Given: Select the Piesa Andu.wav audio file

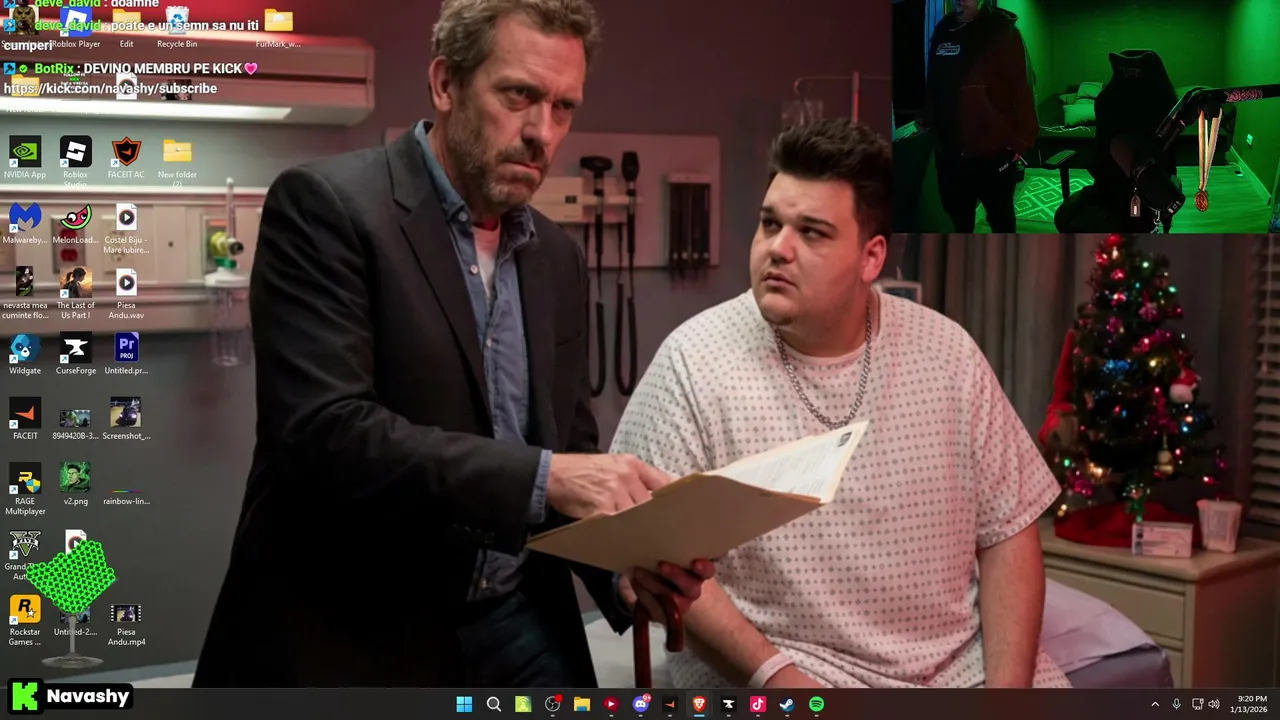Looking at the screenshot, I should click(x=126, y=293).
